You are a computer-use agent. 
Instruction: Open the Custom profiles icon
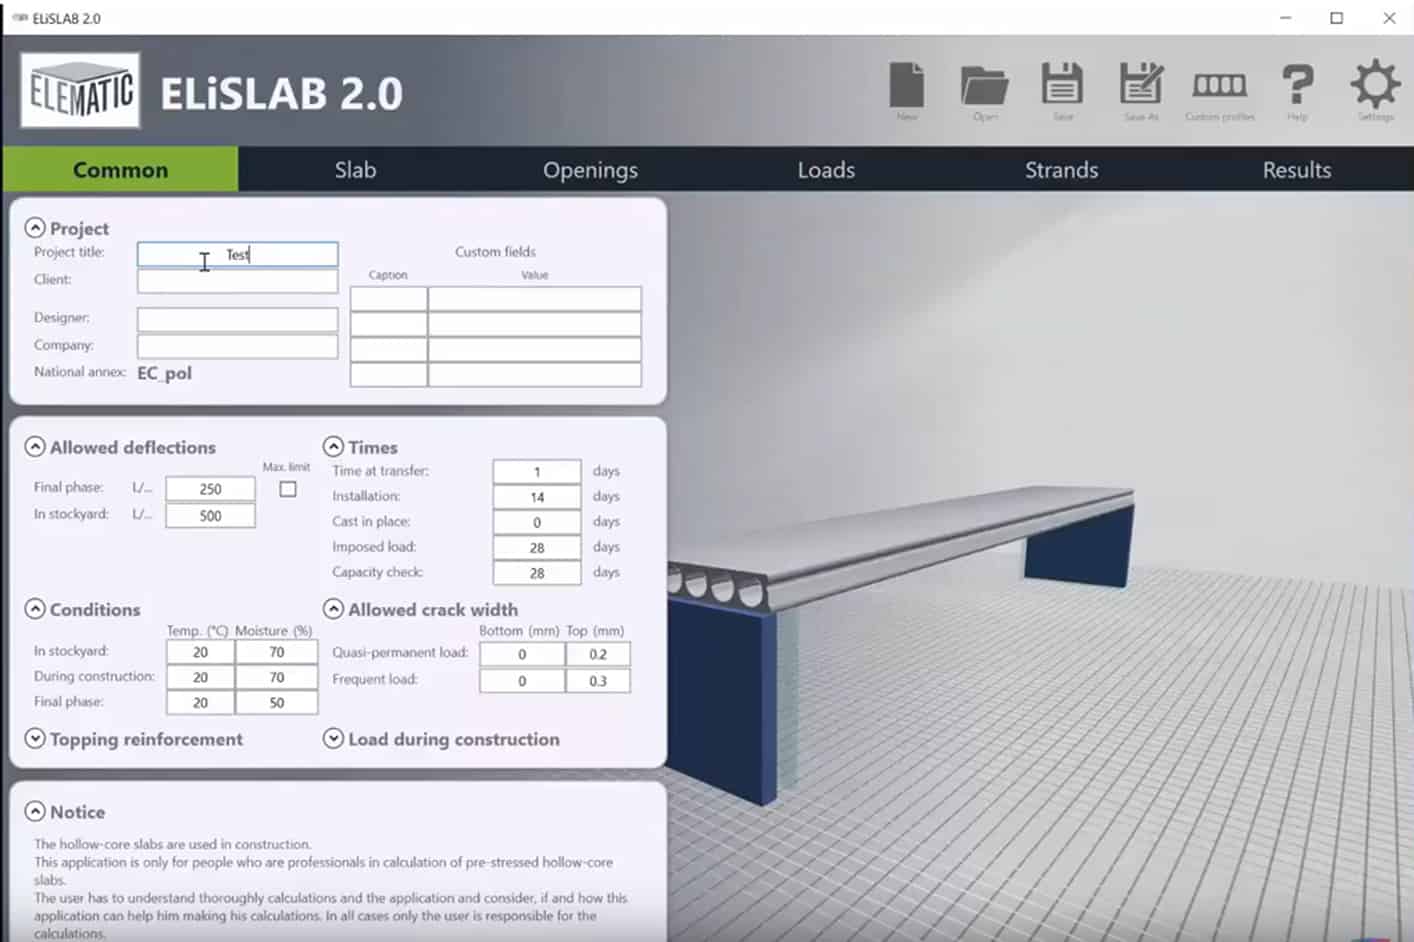tap(1219, 86)
